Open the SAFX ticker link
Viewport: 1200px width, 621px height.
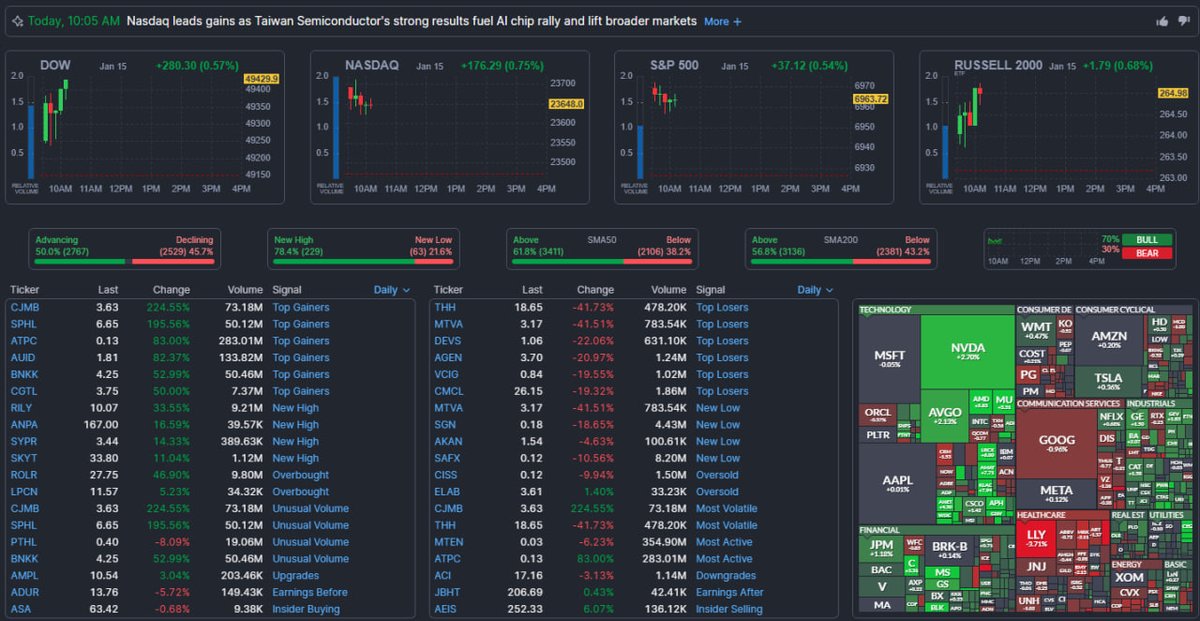[447, 458]
